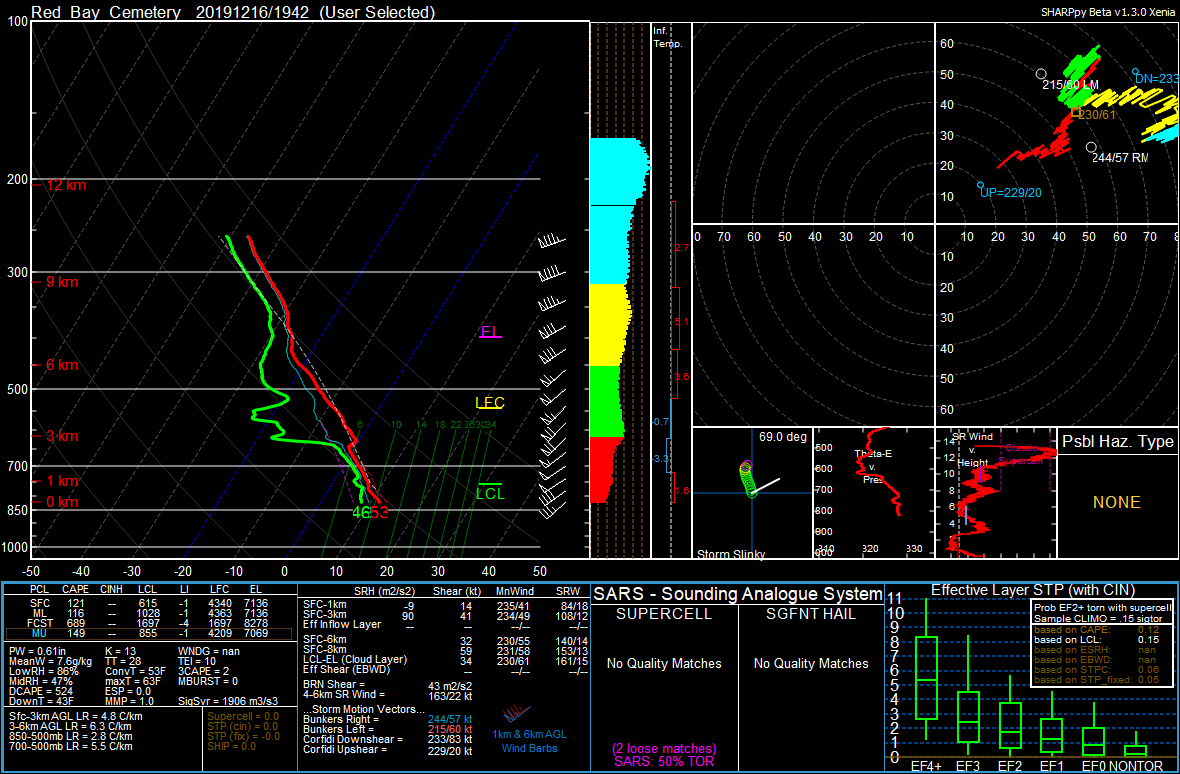Select the SFC parcel row
The height and width of the screenshot is (774, 1180).
click(x=150, y=603)
